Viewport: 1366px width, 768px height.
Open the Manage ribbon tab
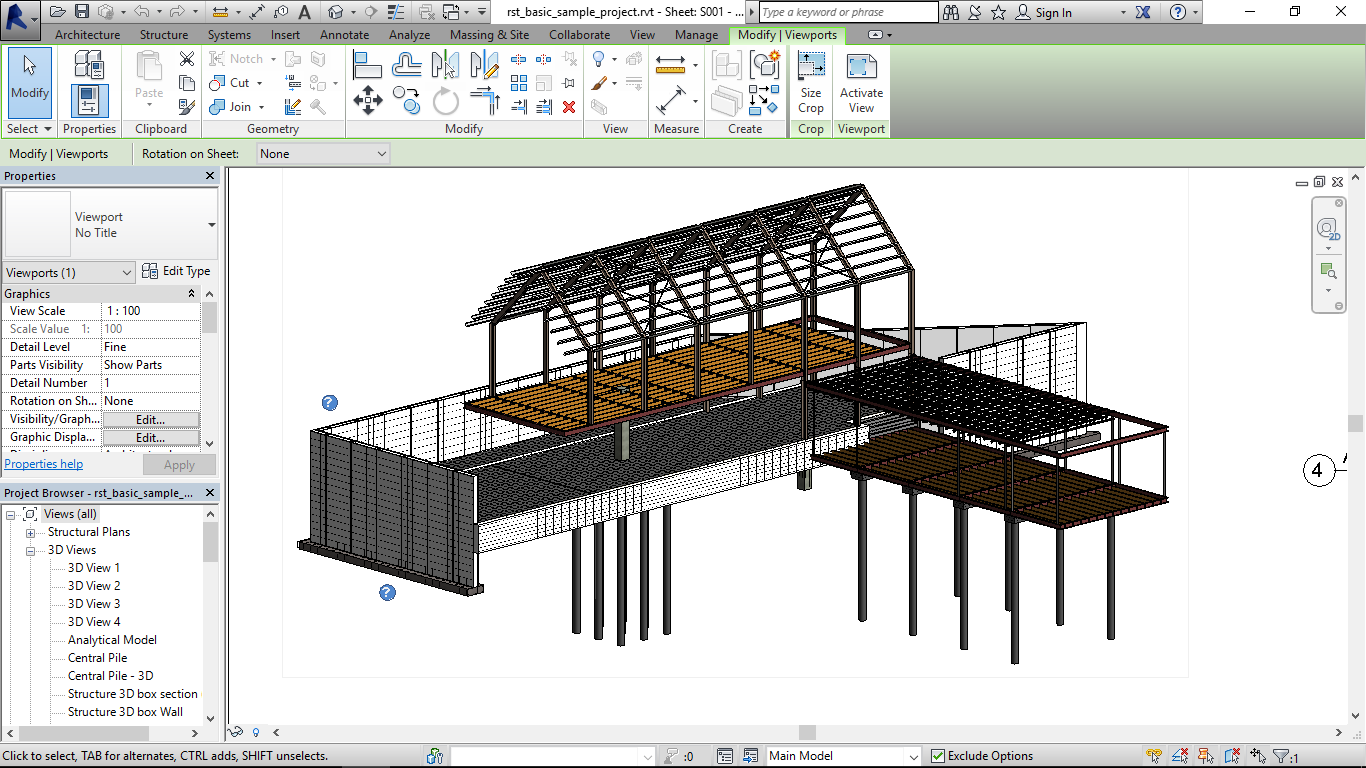click(696, 34)
